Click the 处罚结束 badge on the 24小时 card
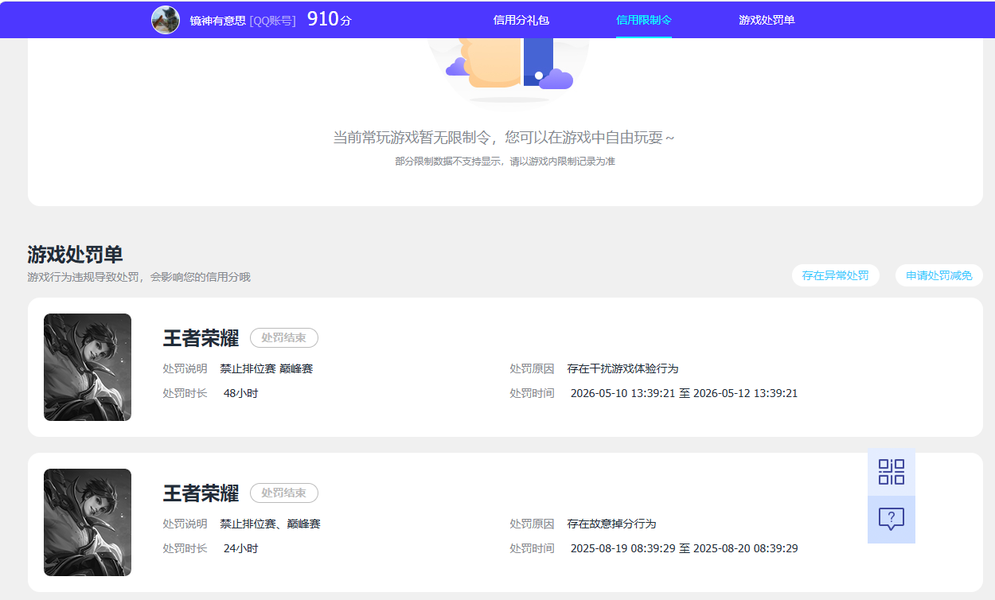 coord(284,493)
